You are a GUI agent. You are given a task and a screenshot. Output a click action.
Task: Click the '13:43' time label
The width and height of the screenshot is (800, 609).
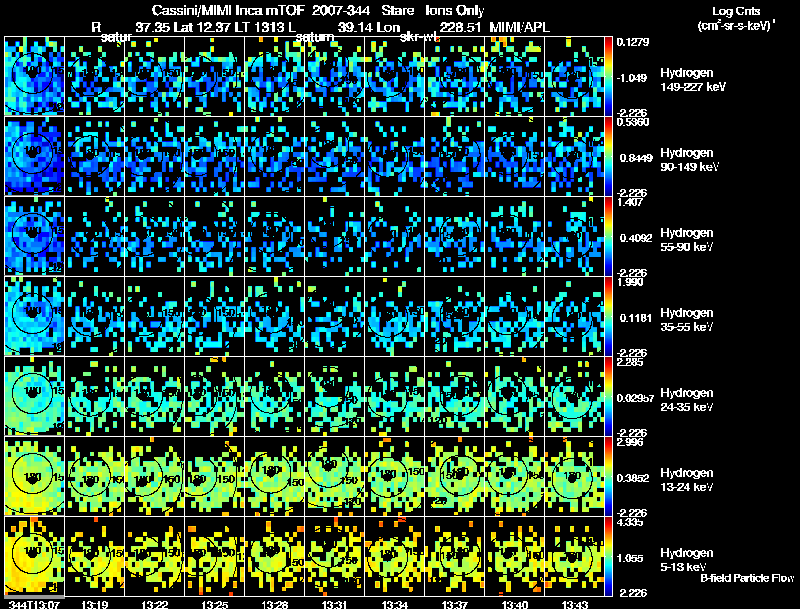point(574,604)
